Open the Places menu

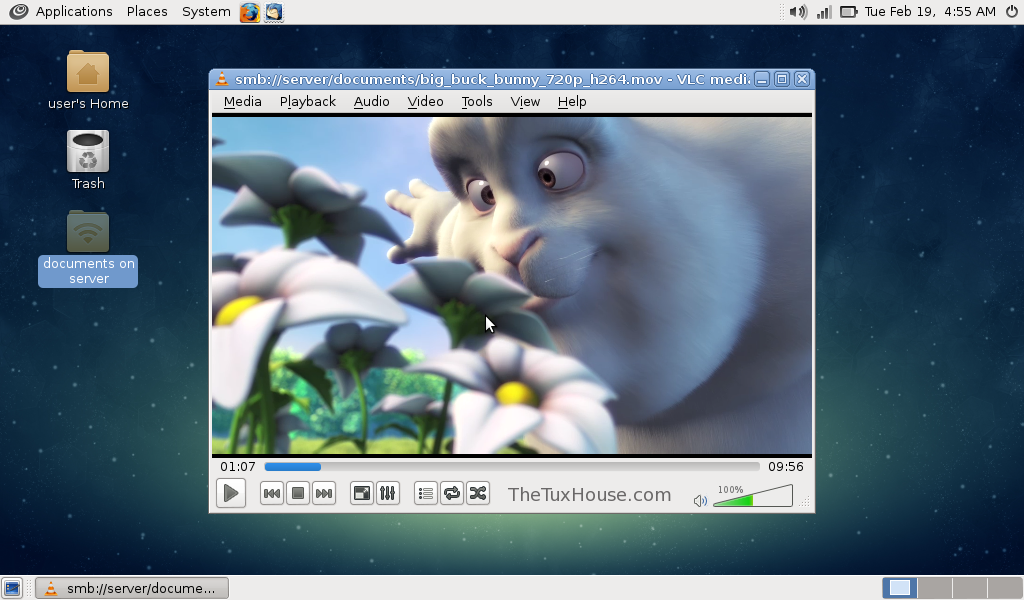(147, 11)
